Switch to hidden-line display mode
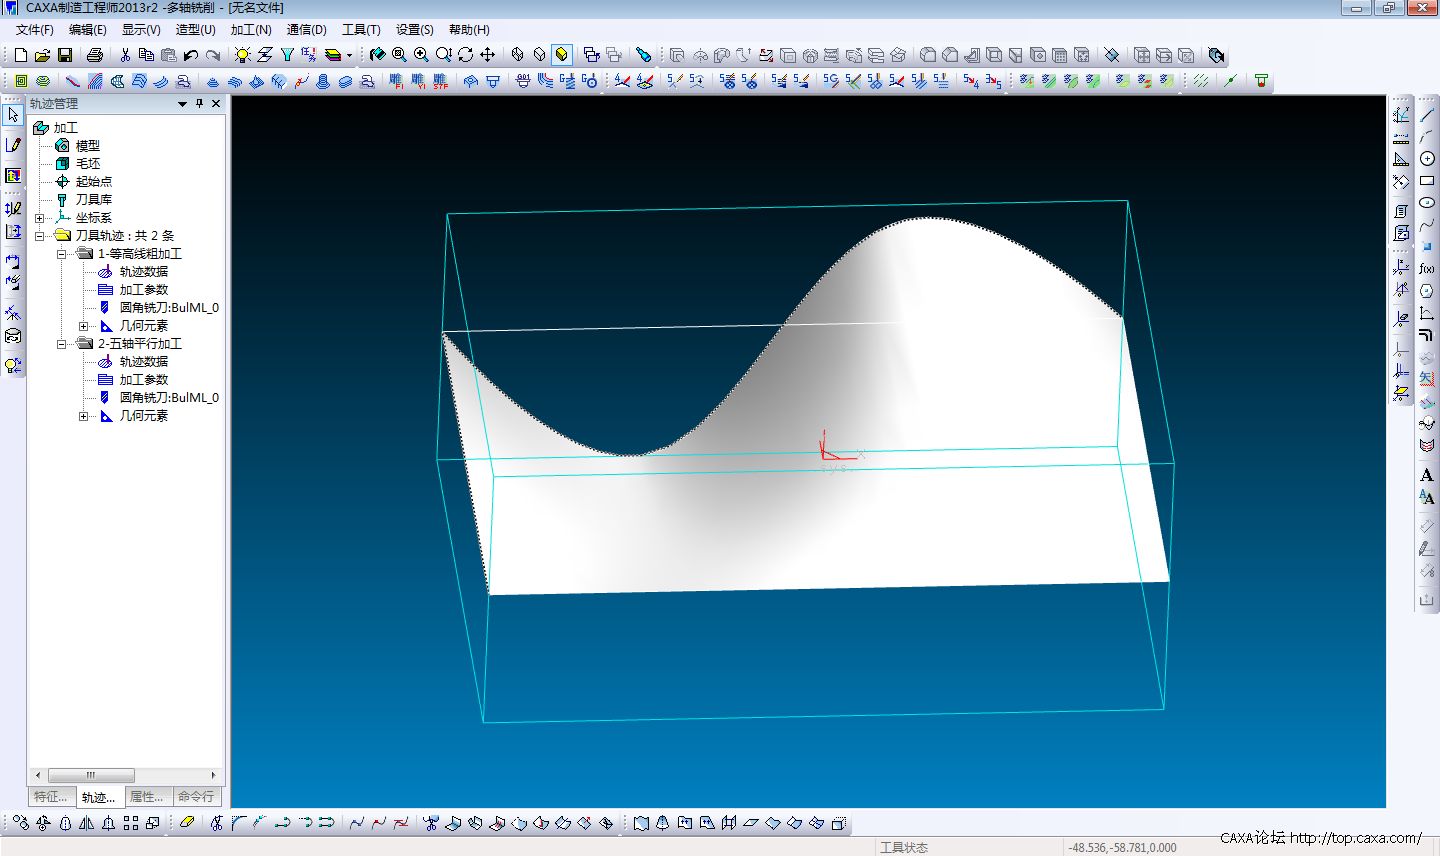Viewport: 1440px width, 856px height. coord(539,55)
